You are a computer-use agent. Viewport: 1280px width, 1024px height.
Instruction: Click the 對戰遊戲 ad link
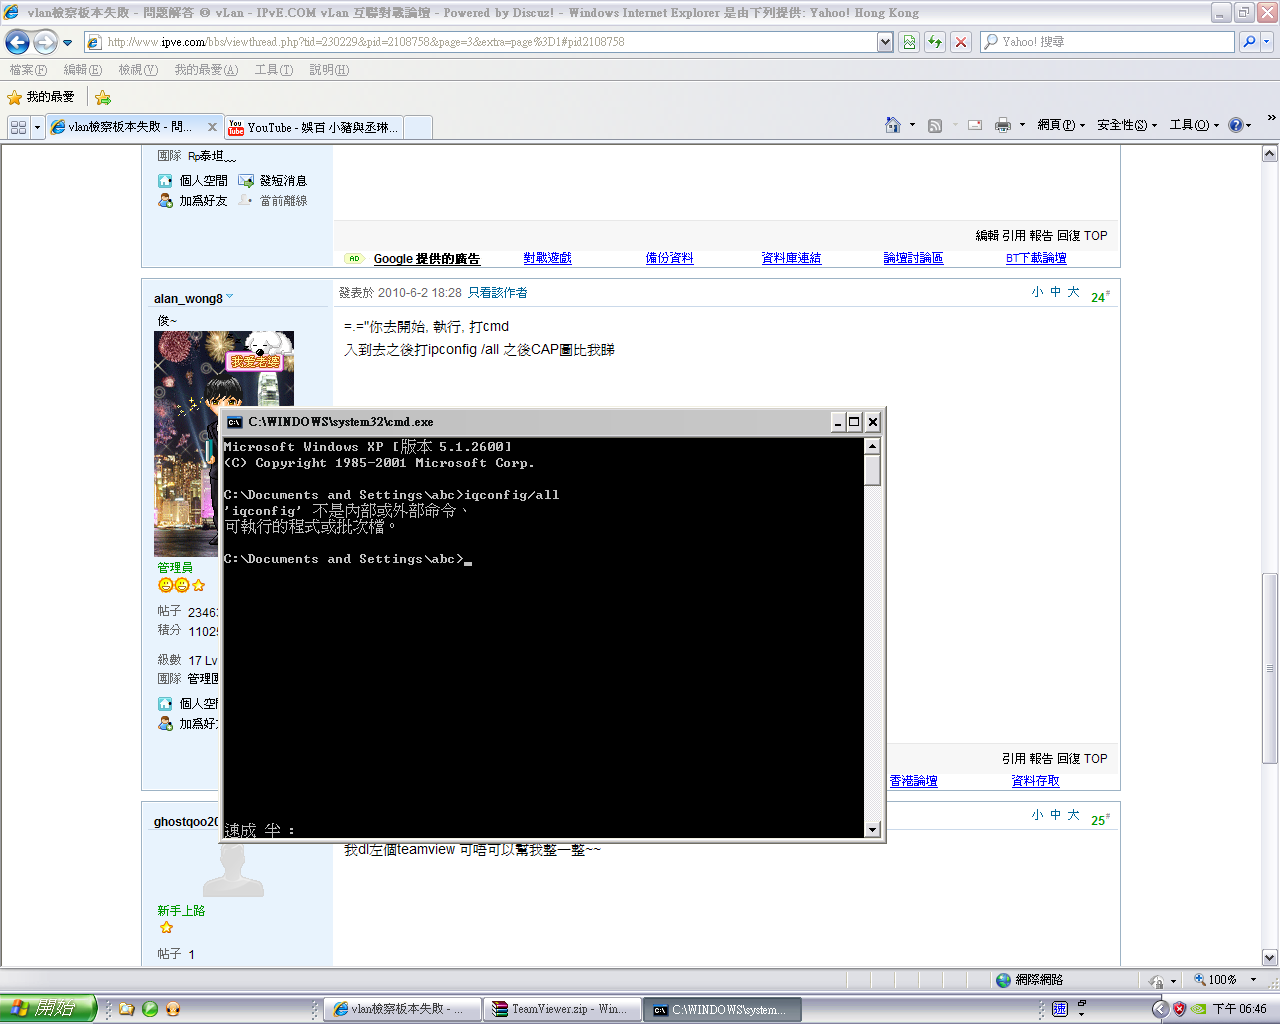coord(547,258)
